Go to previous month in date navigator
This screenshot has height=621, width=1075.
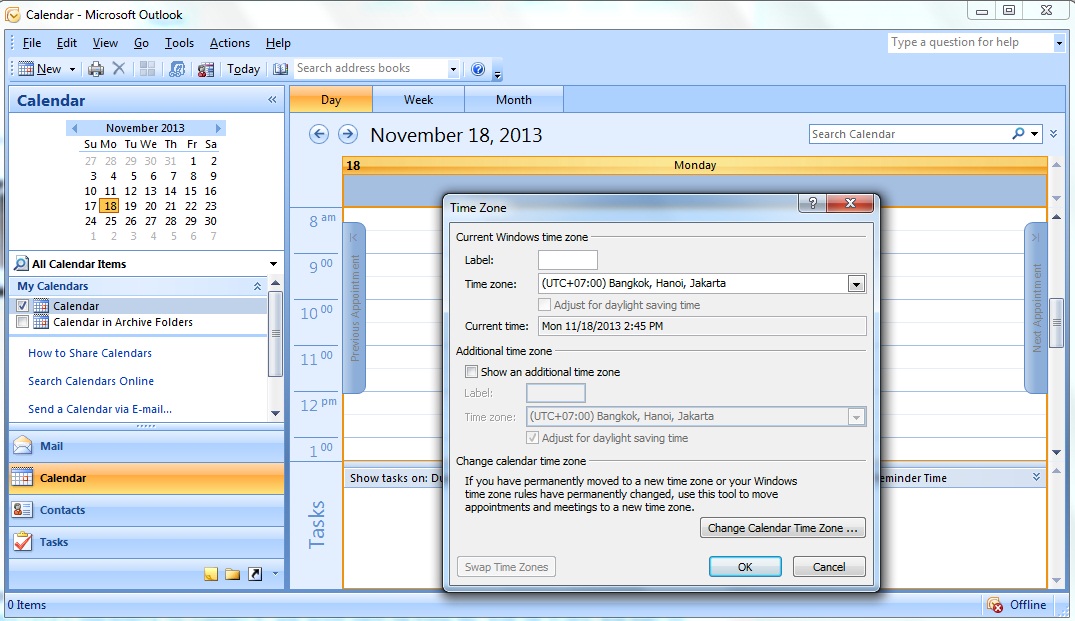coord(74,128)
